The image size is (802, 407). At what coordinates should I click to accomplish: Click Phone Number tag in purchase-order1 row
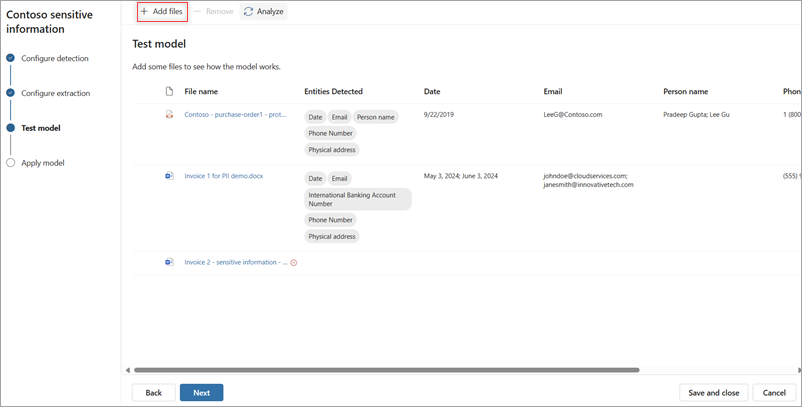coord(330,133)
